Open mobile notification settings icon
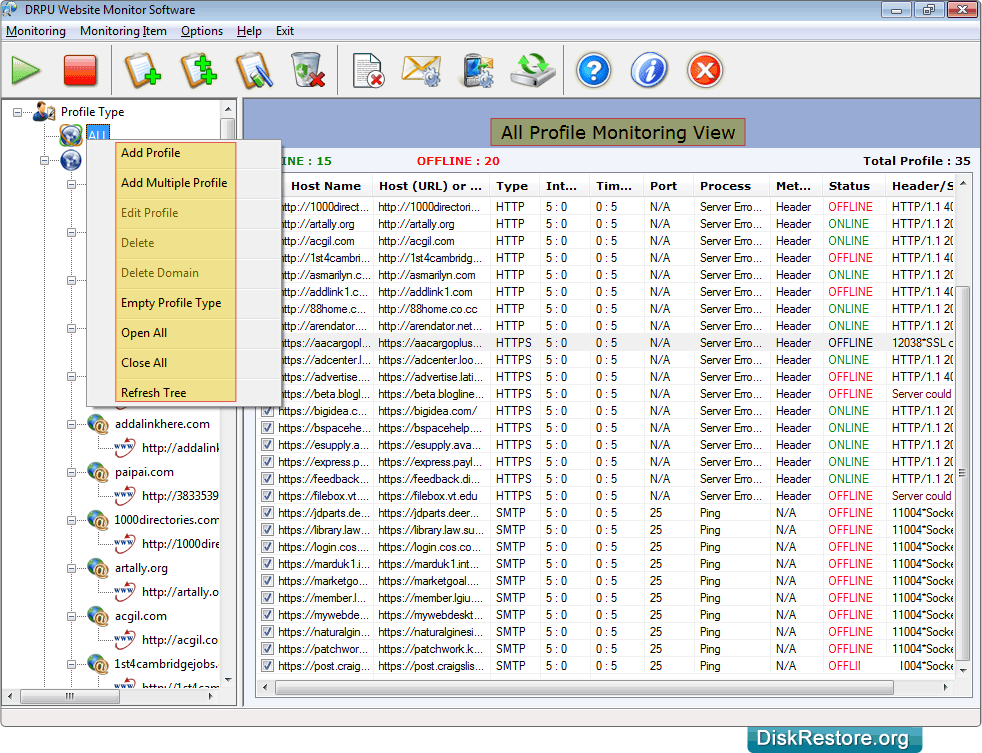This screenshot has width=982, height=753. click(477, 70)
